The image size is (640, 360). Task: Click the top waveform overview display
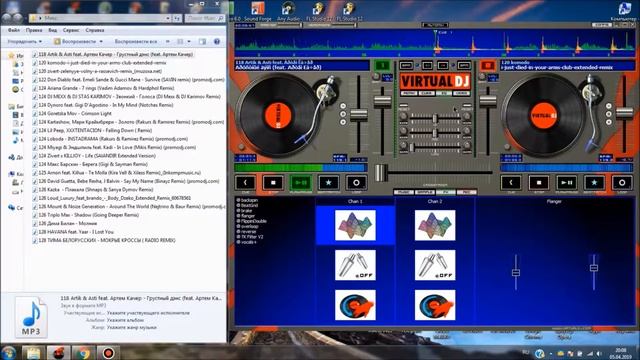(435, 43)
